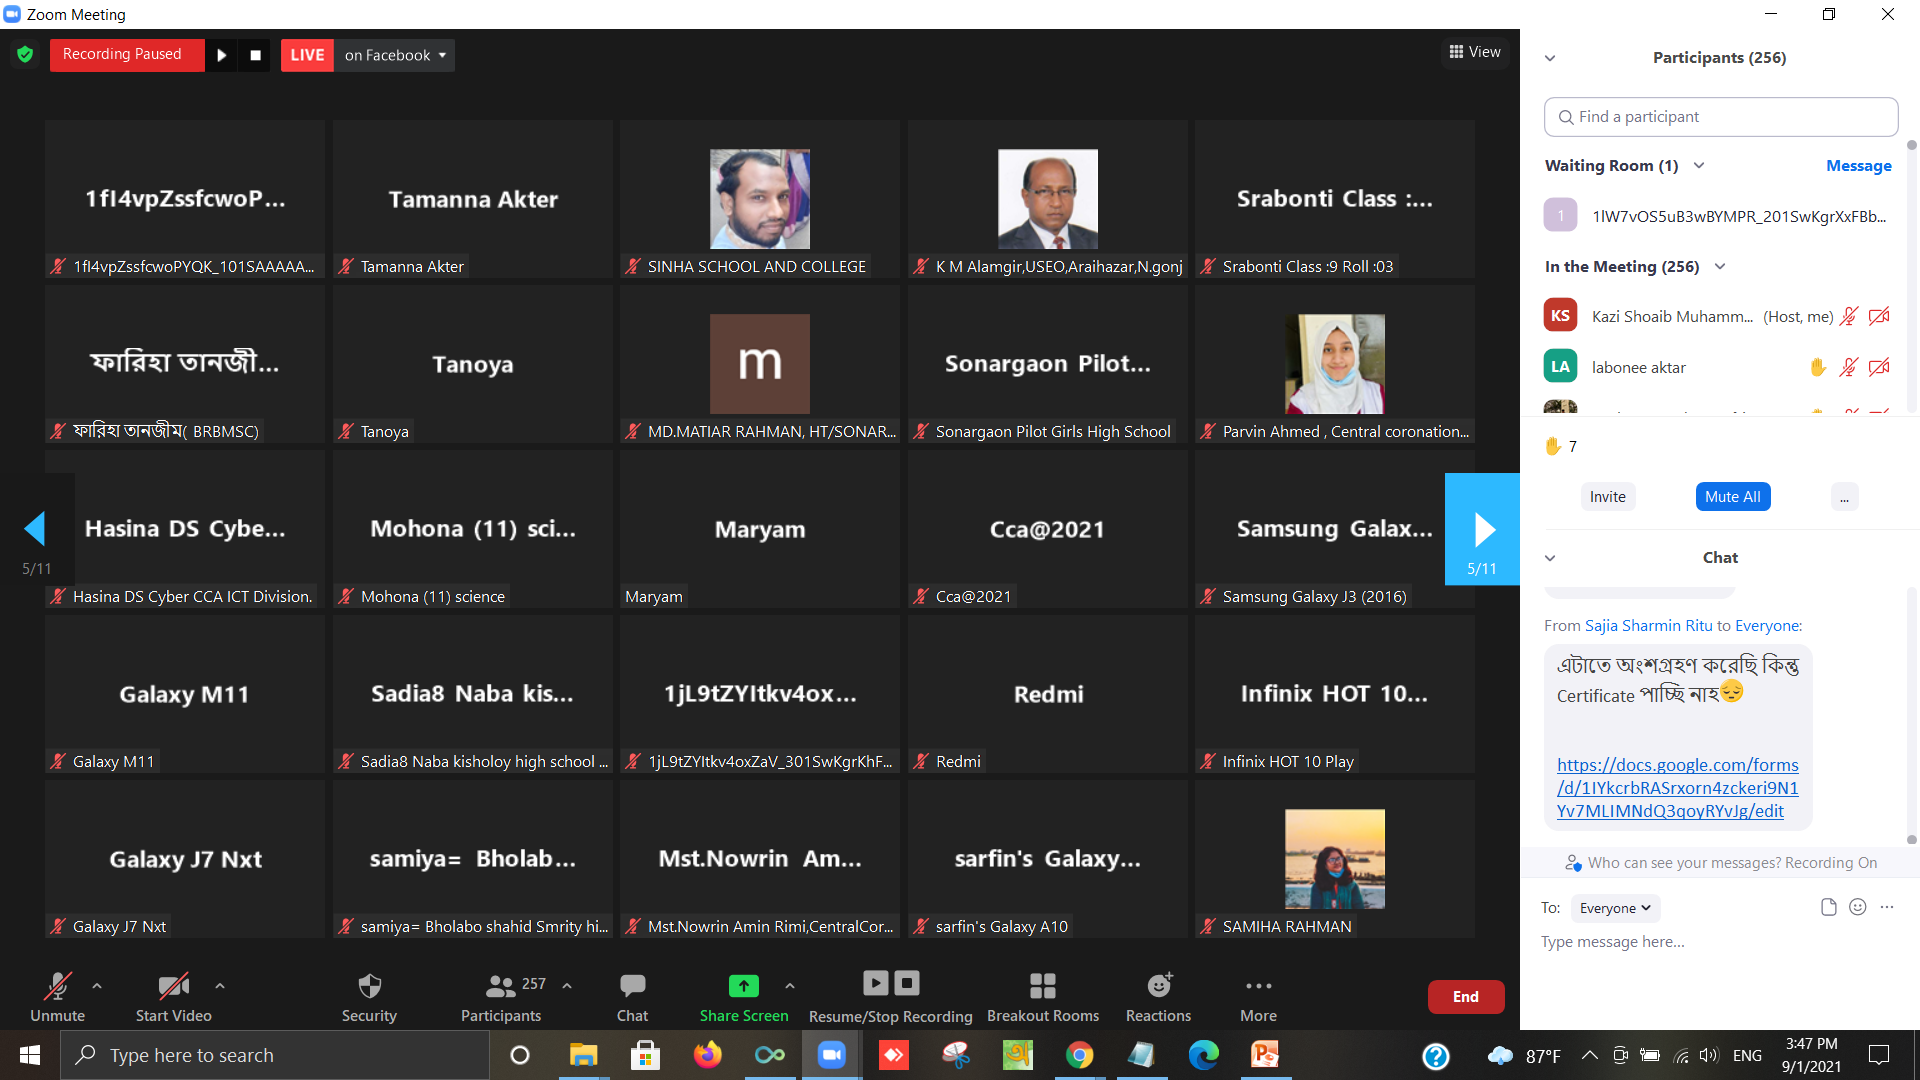Collapse the Participants panel chevron

pos(1550,58)
